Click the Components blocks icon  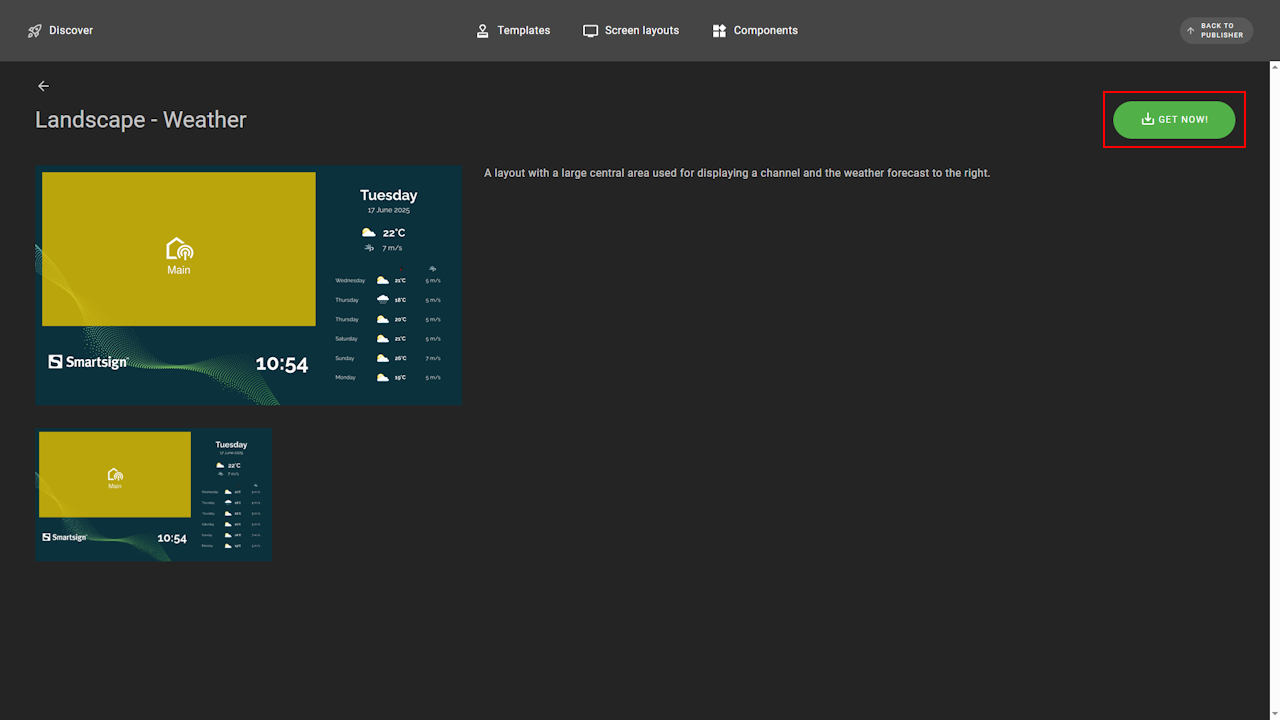(719, 31)
